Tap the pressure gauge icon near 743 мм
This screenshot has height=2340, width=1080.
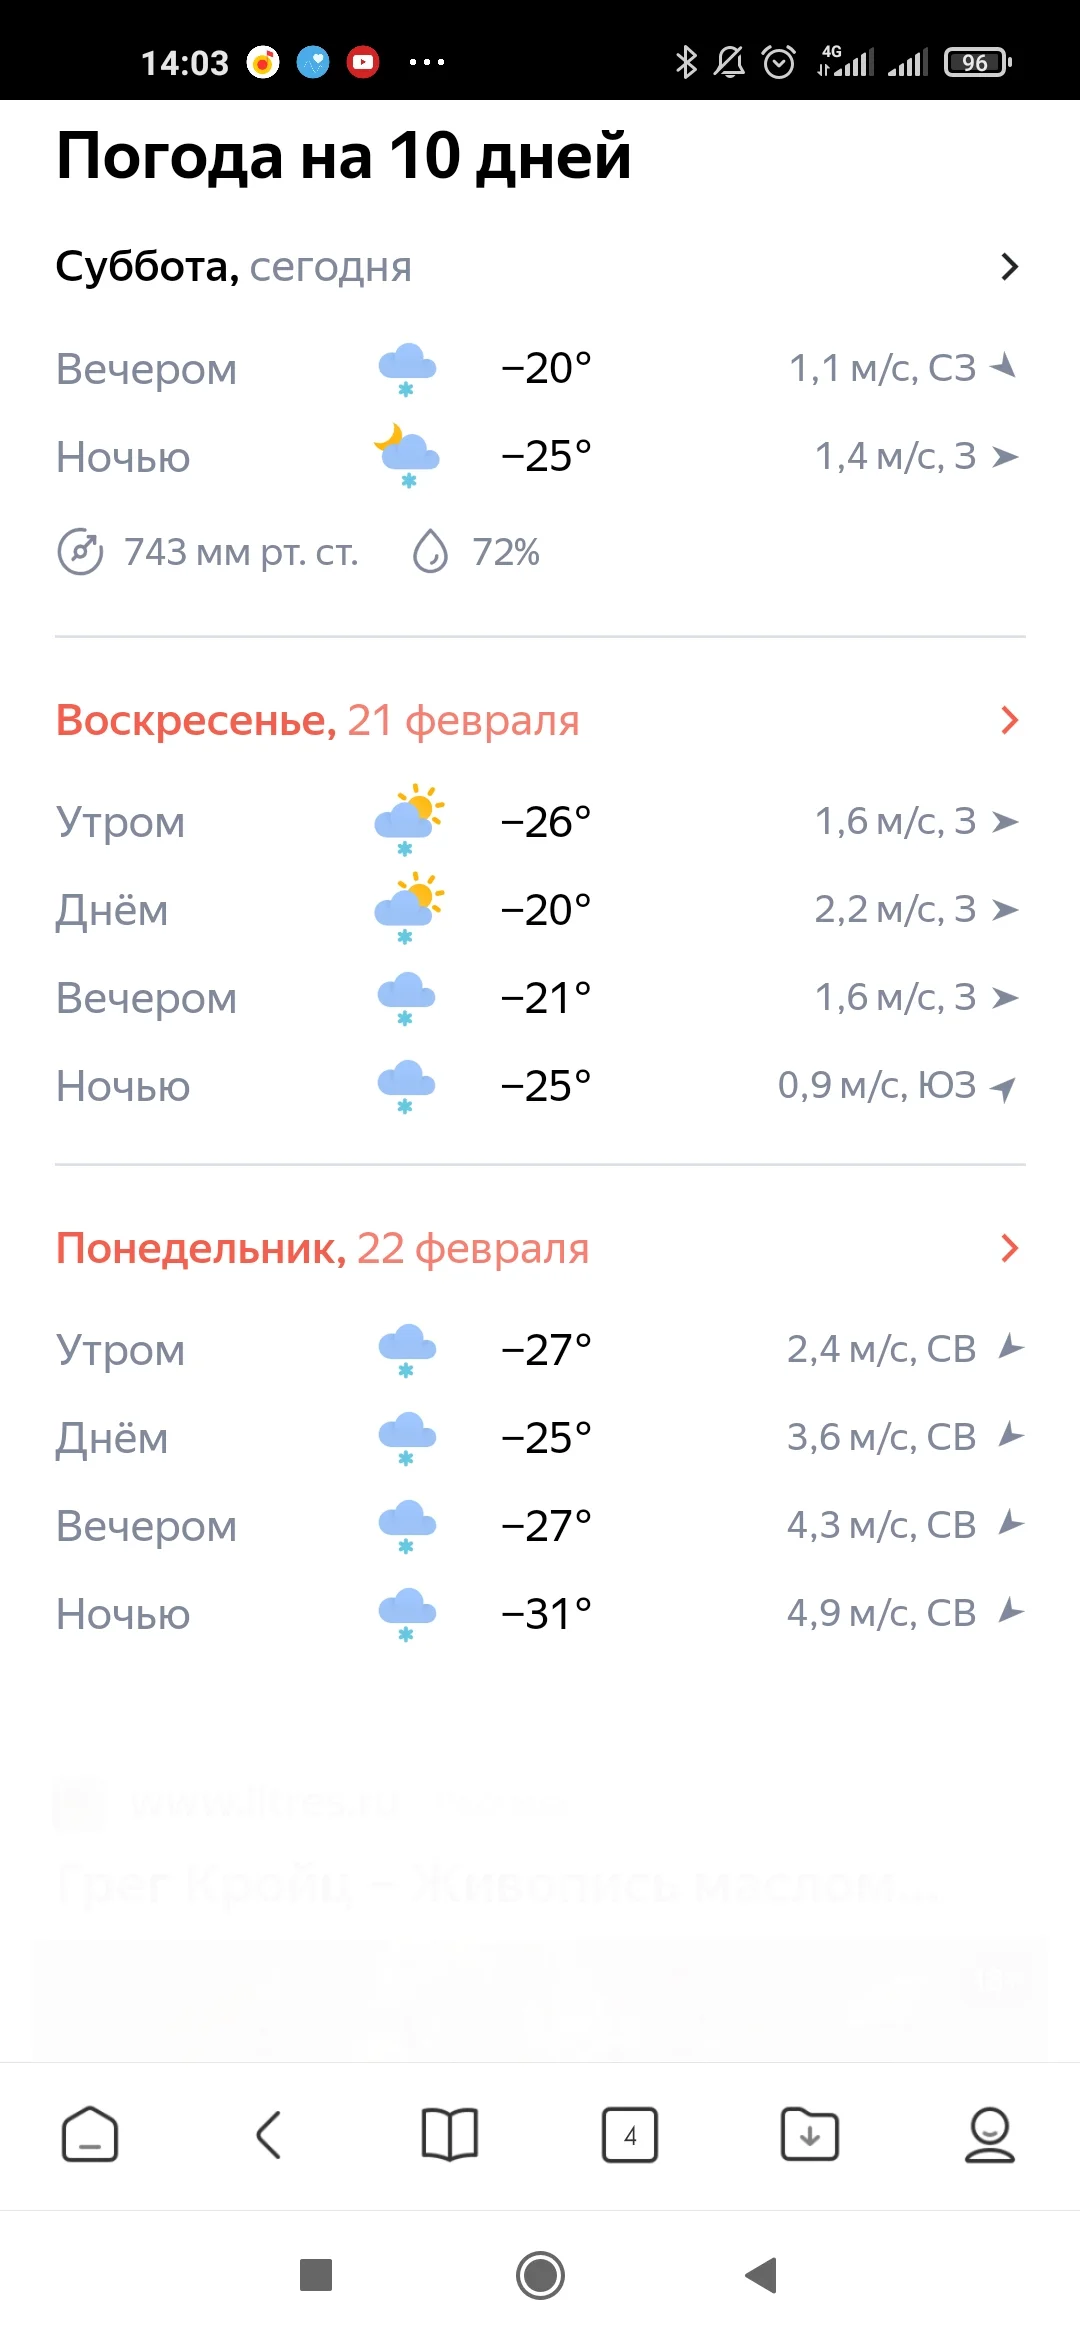82,551
